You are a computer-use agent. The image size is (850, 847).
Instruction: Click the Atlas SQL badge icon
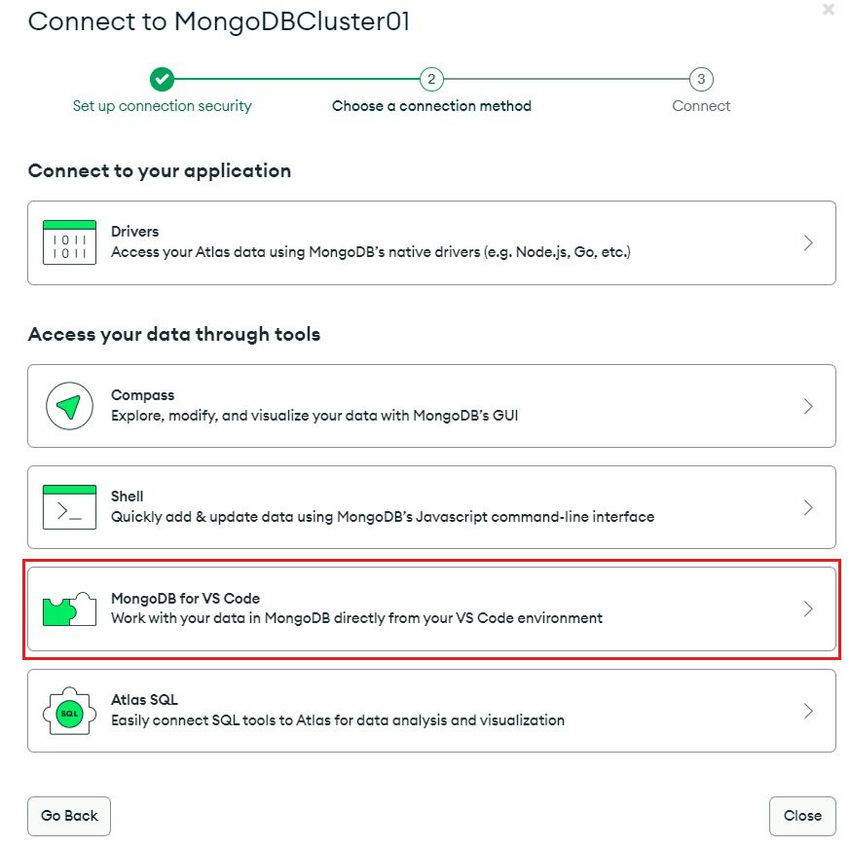[x=69, y=711]
